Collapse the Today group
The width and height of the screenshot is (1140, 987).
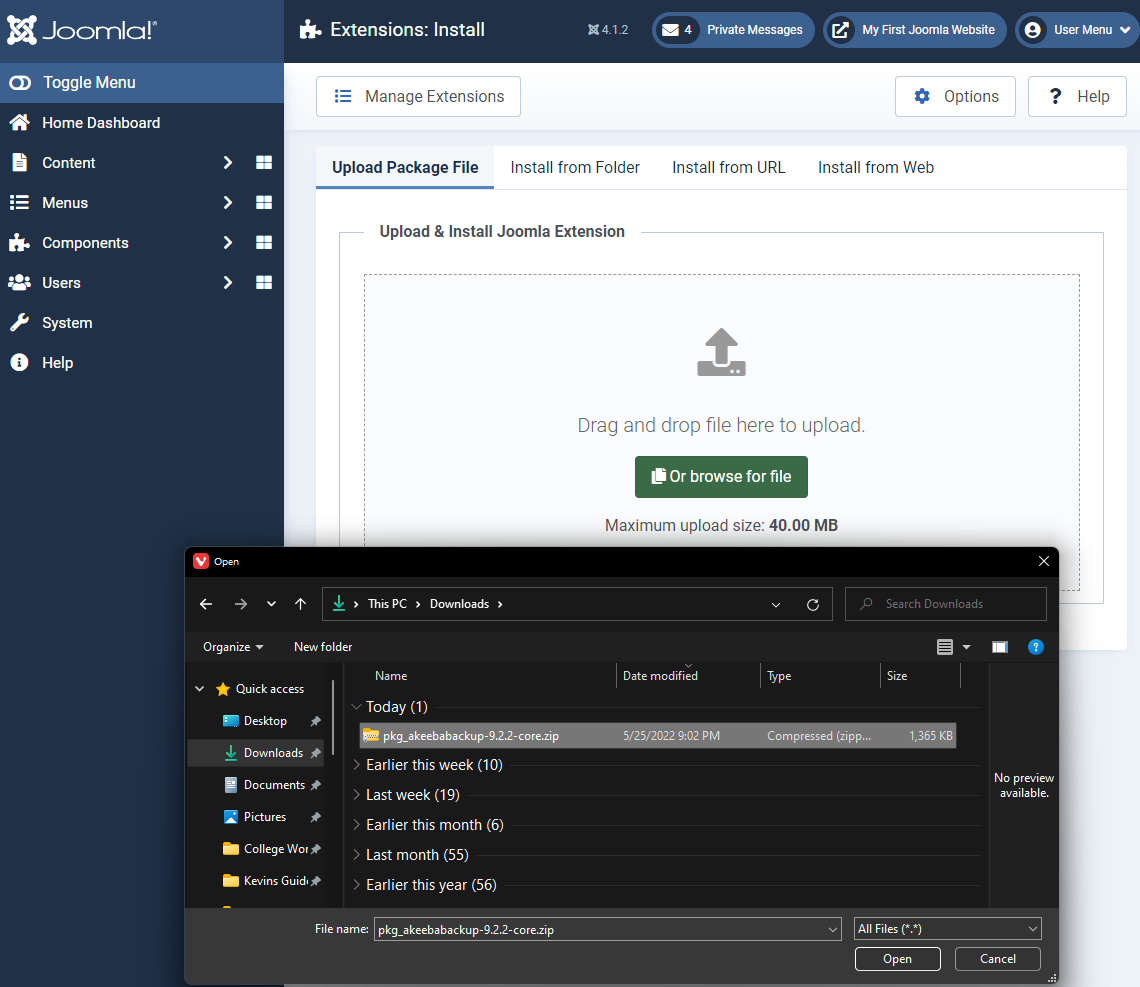[356, 706]
